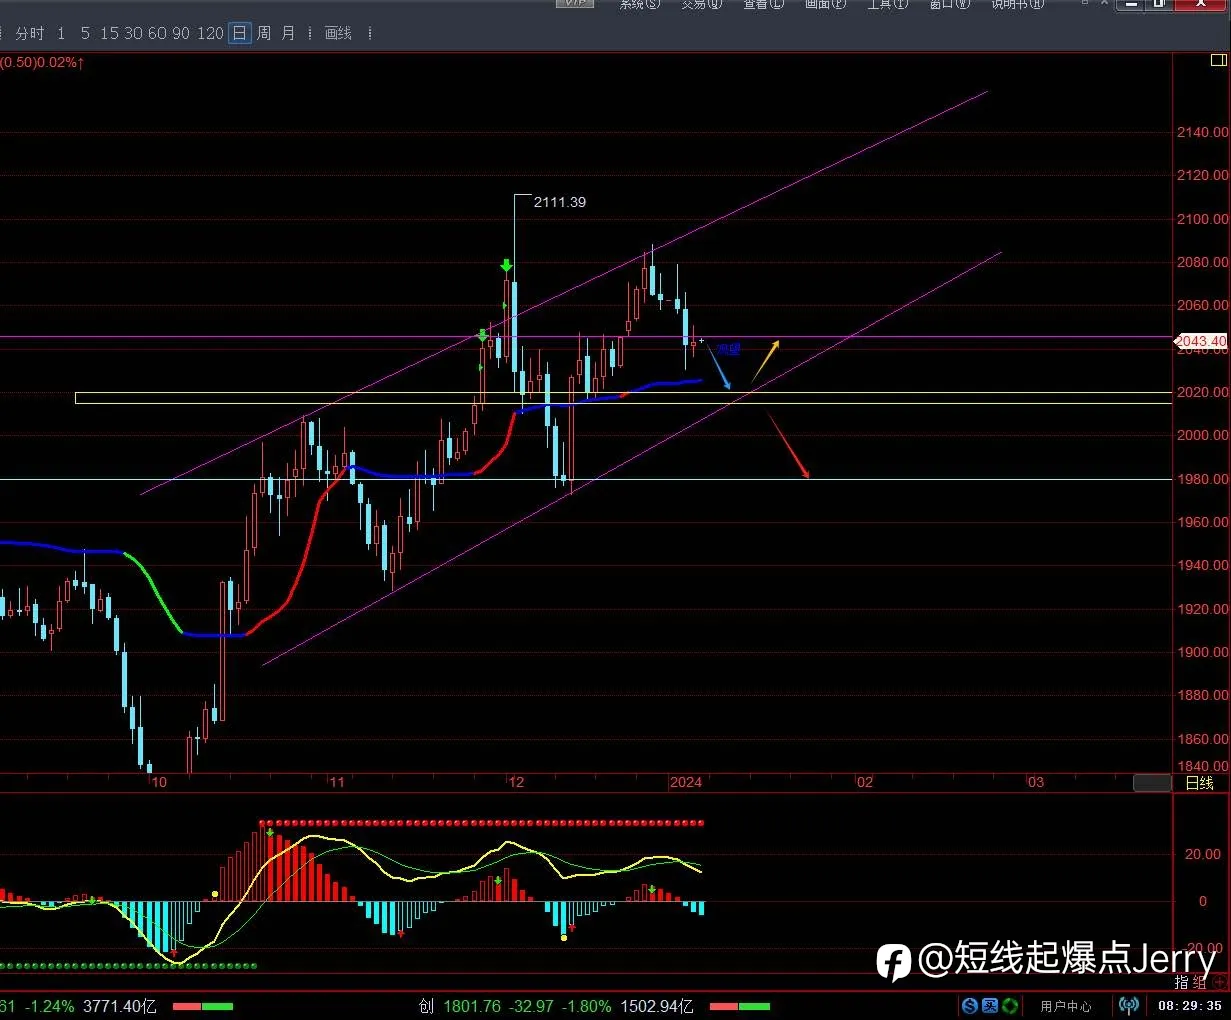
Task: Click the 02 month axis marker
Action: click(865, 782)
